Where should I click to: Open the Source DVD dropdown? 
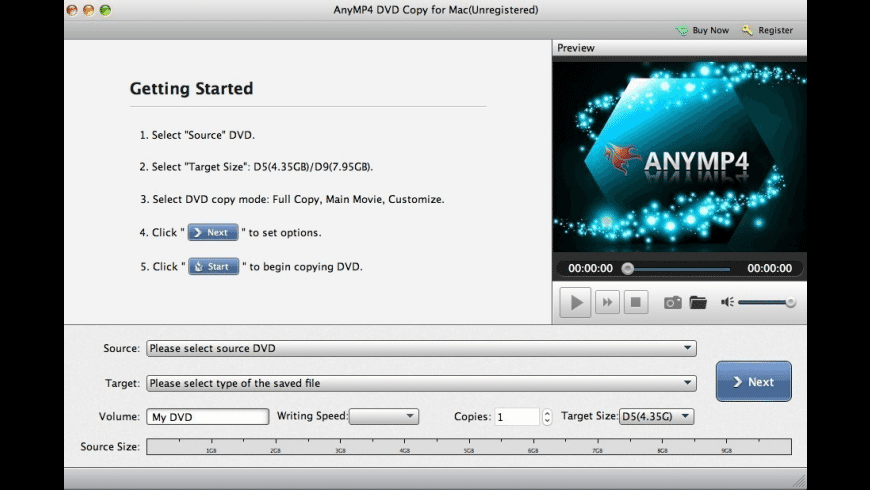click(421, 348)
